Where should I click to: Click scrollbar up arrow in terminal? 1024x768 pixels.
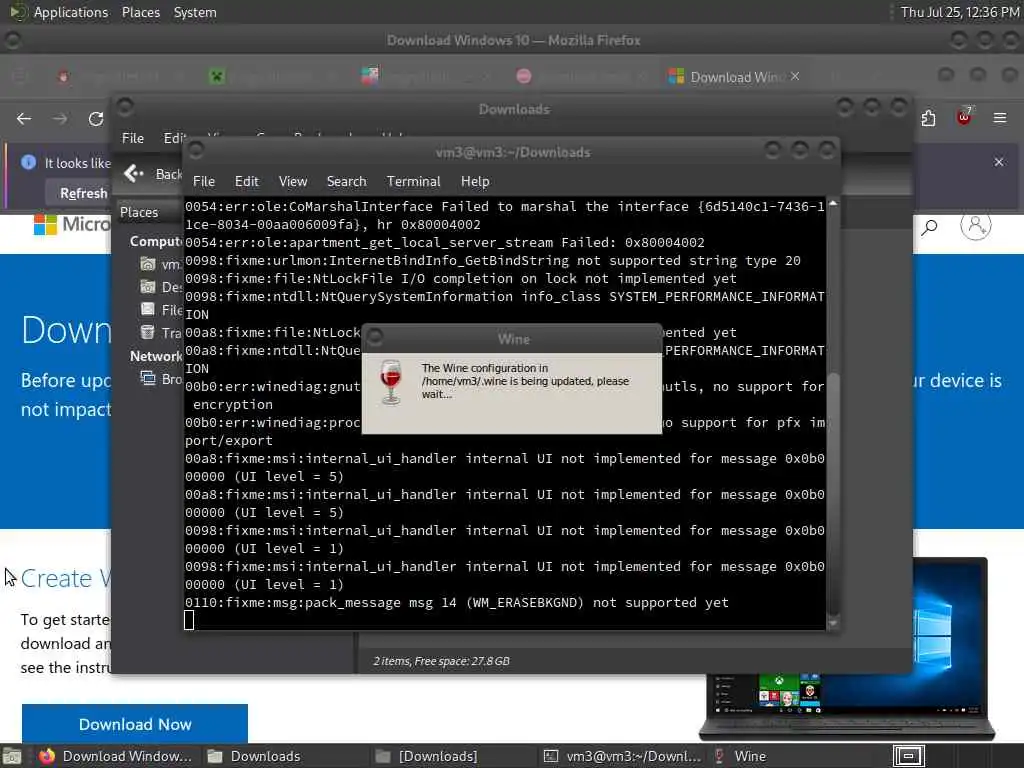tap(833, 204)
